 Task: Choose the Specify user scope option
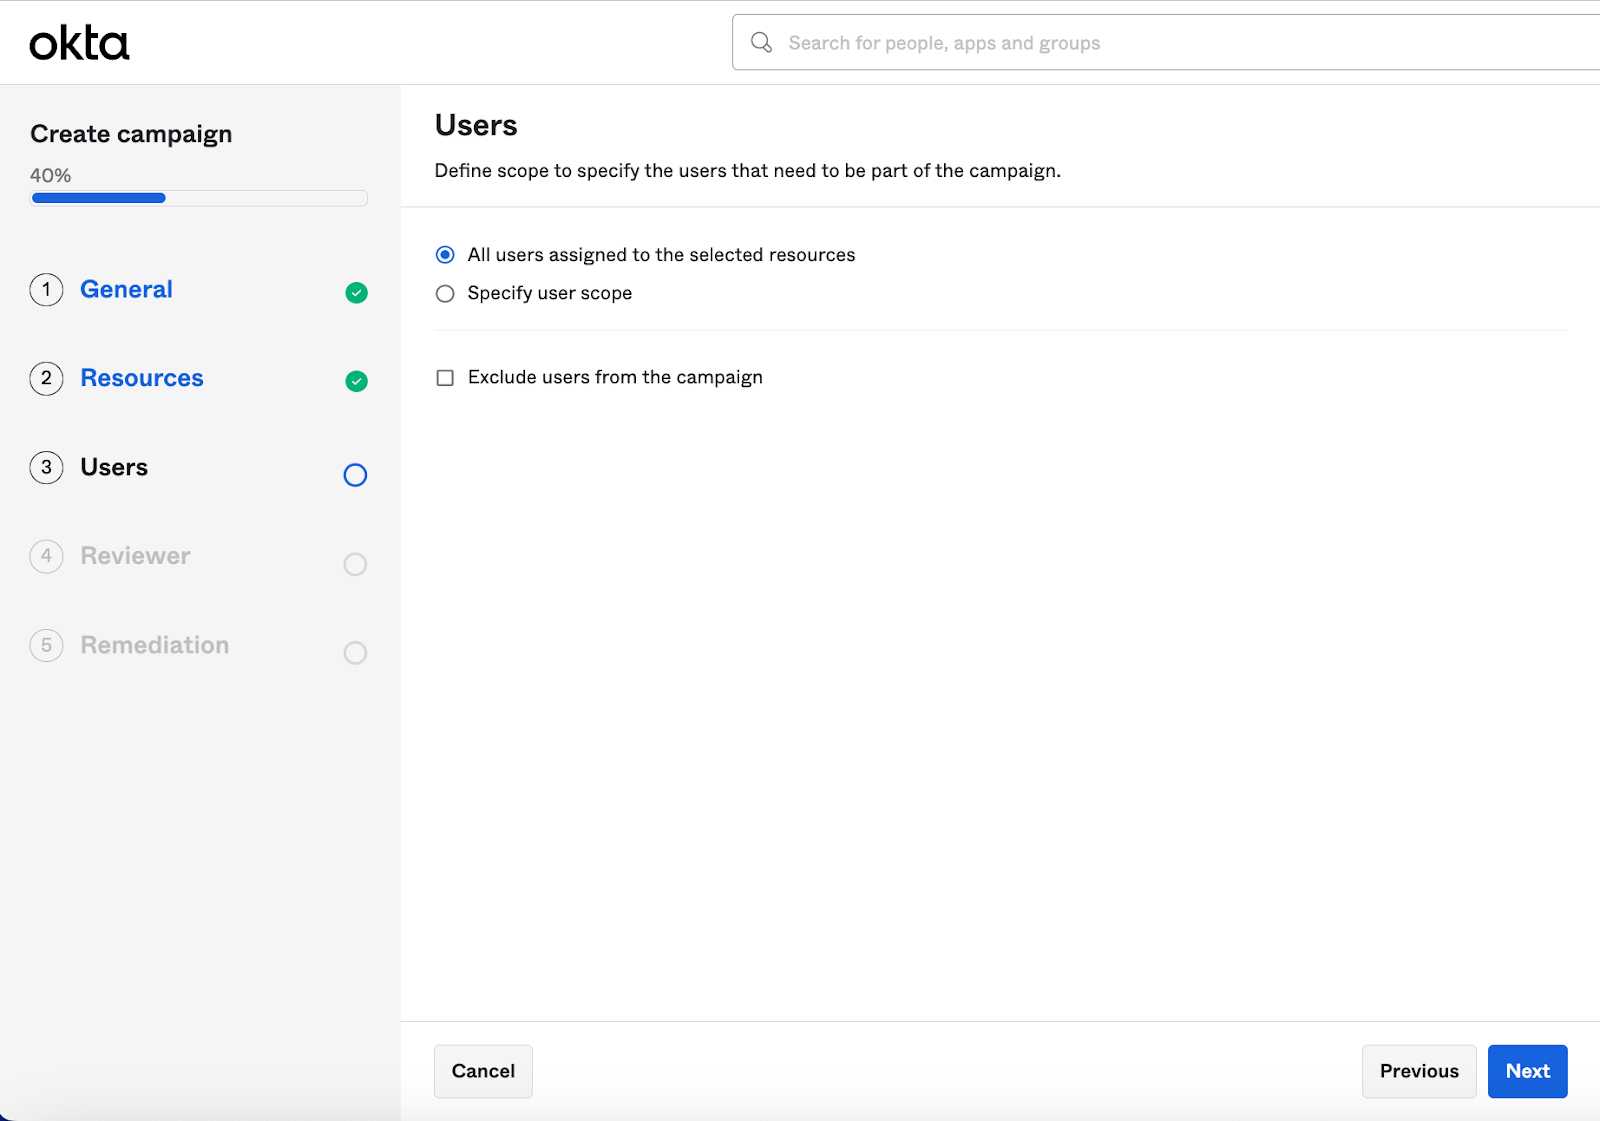[445, 293]
